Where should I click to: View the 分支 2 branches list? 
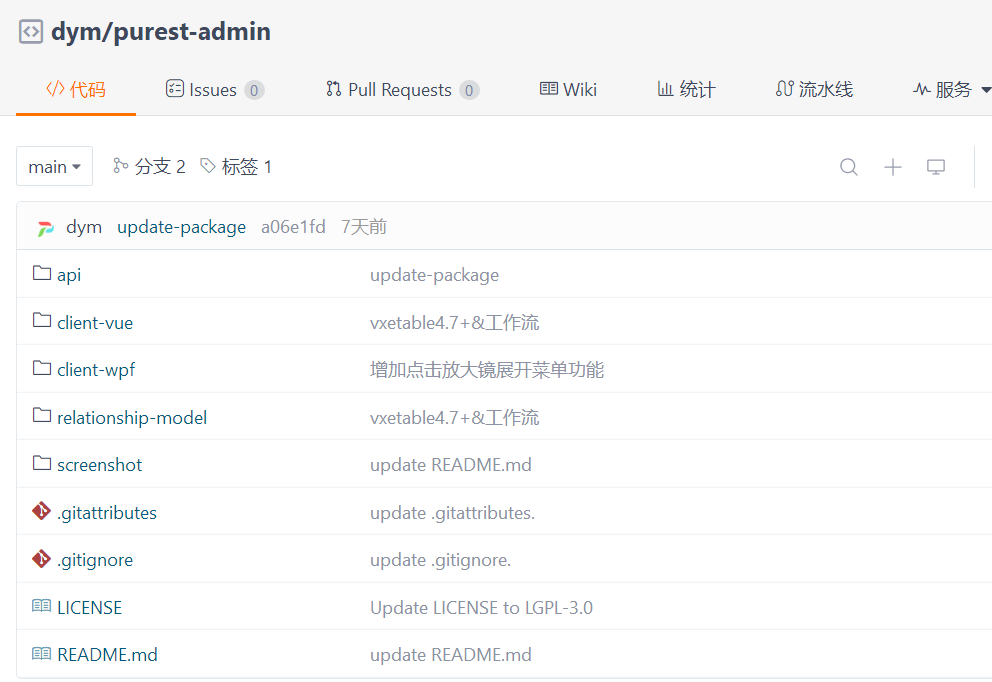pyautogui.click(x=149, y=166)
